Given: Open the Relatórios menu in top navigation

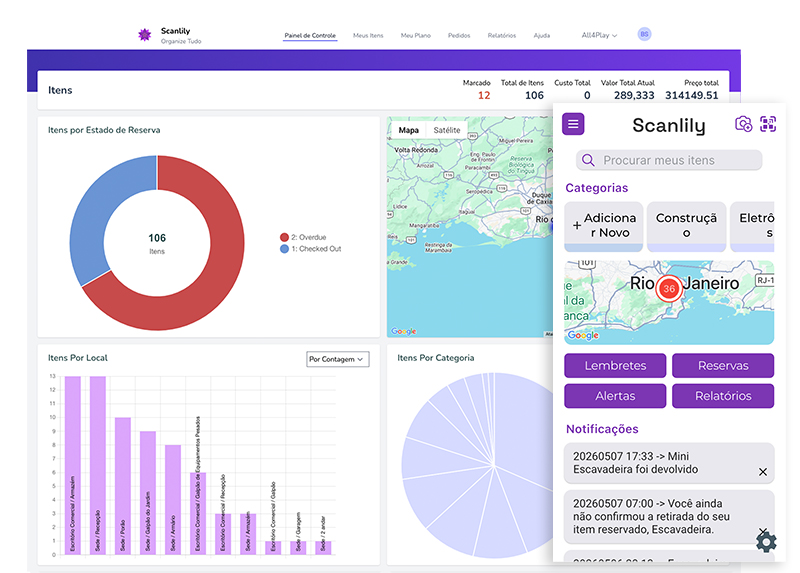Looking at the screenshot, I should [502, 35].
